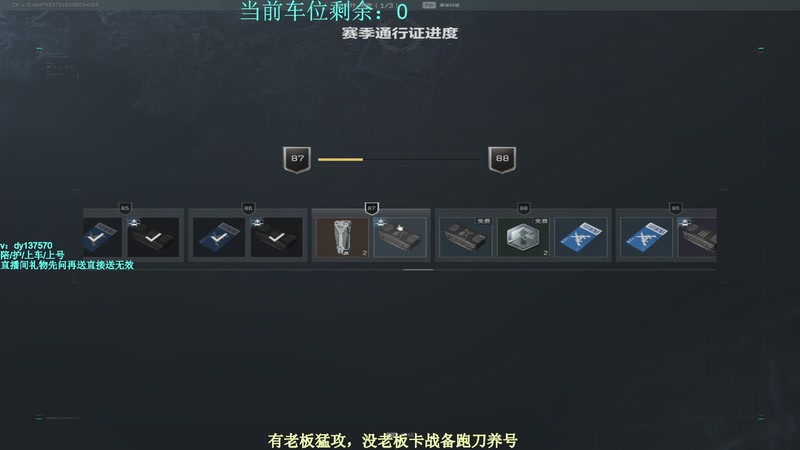Select the claimed blue ticket in tier 86
This screenshot has width=800, height=450.
click(219, 237)
